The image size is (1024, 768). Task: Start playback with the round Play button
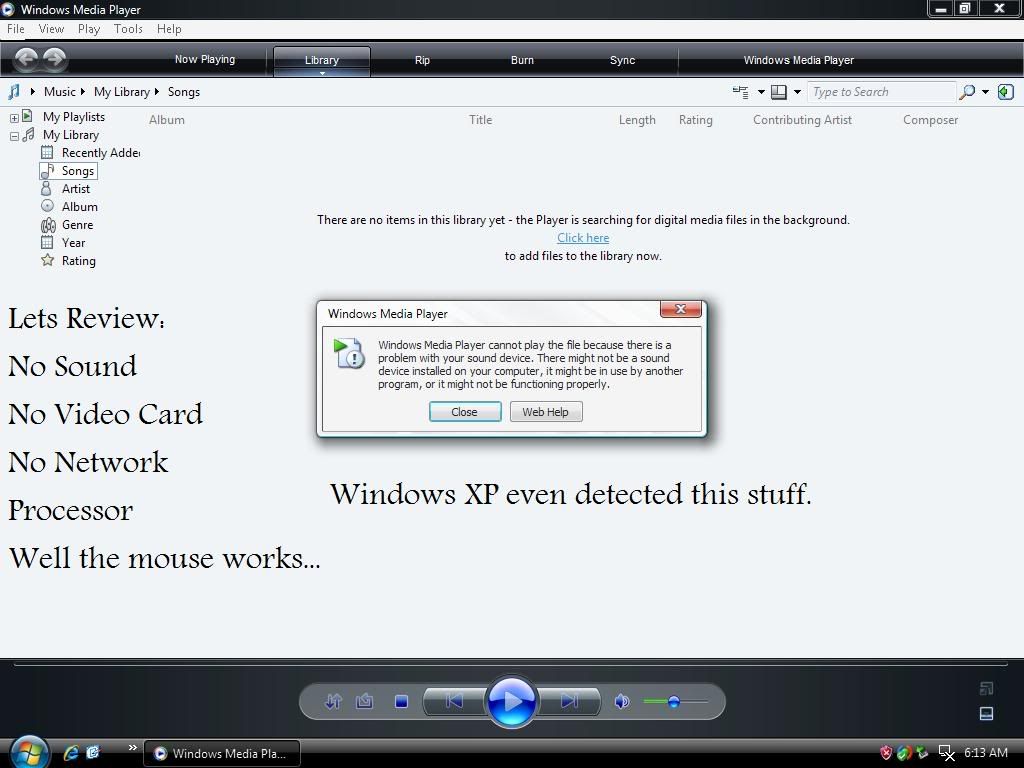(x=511, y=701)
